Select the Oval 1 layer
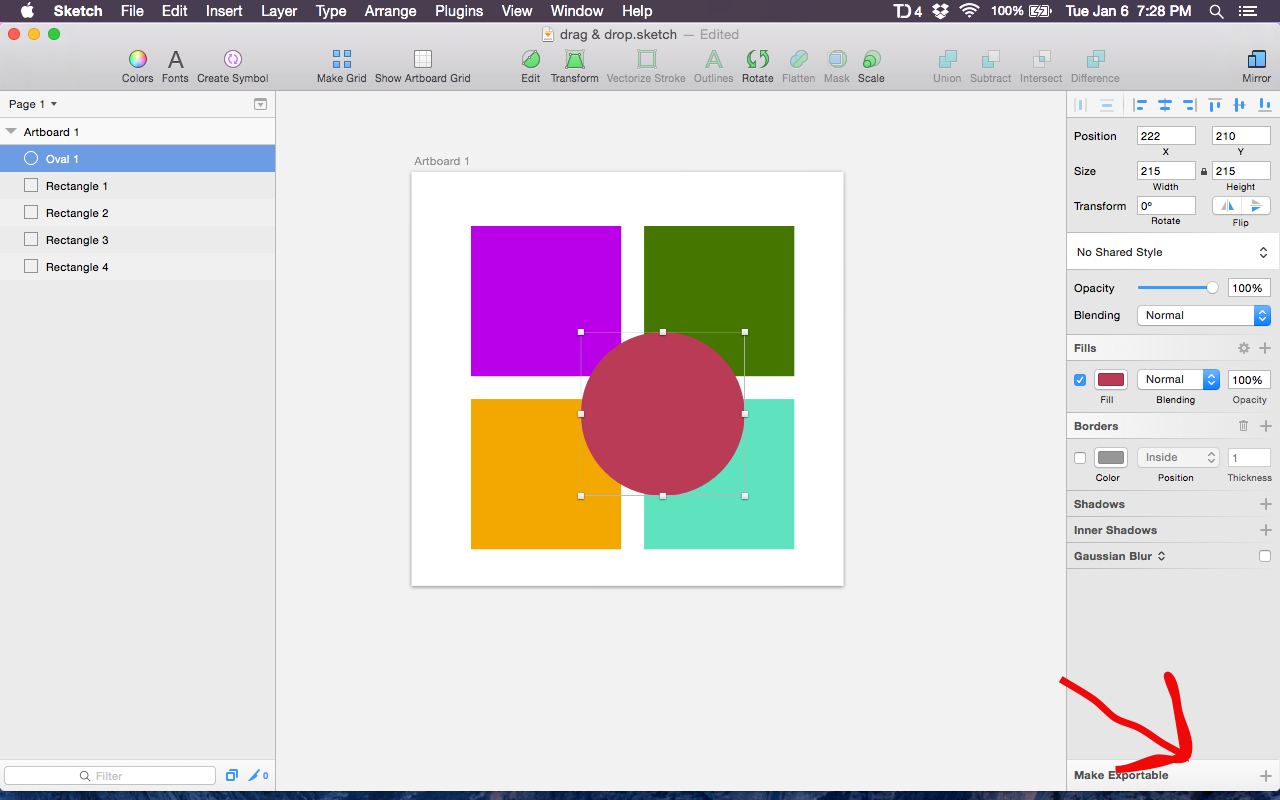The image size is (1280, 800). click(137, 159)
